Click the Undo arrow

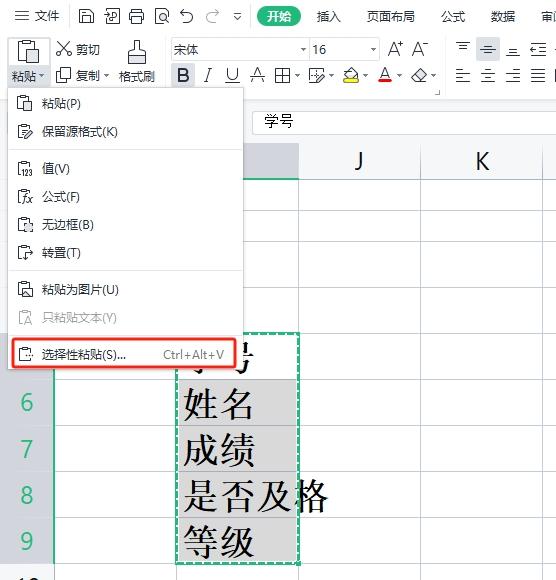[x=187, y=16]
